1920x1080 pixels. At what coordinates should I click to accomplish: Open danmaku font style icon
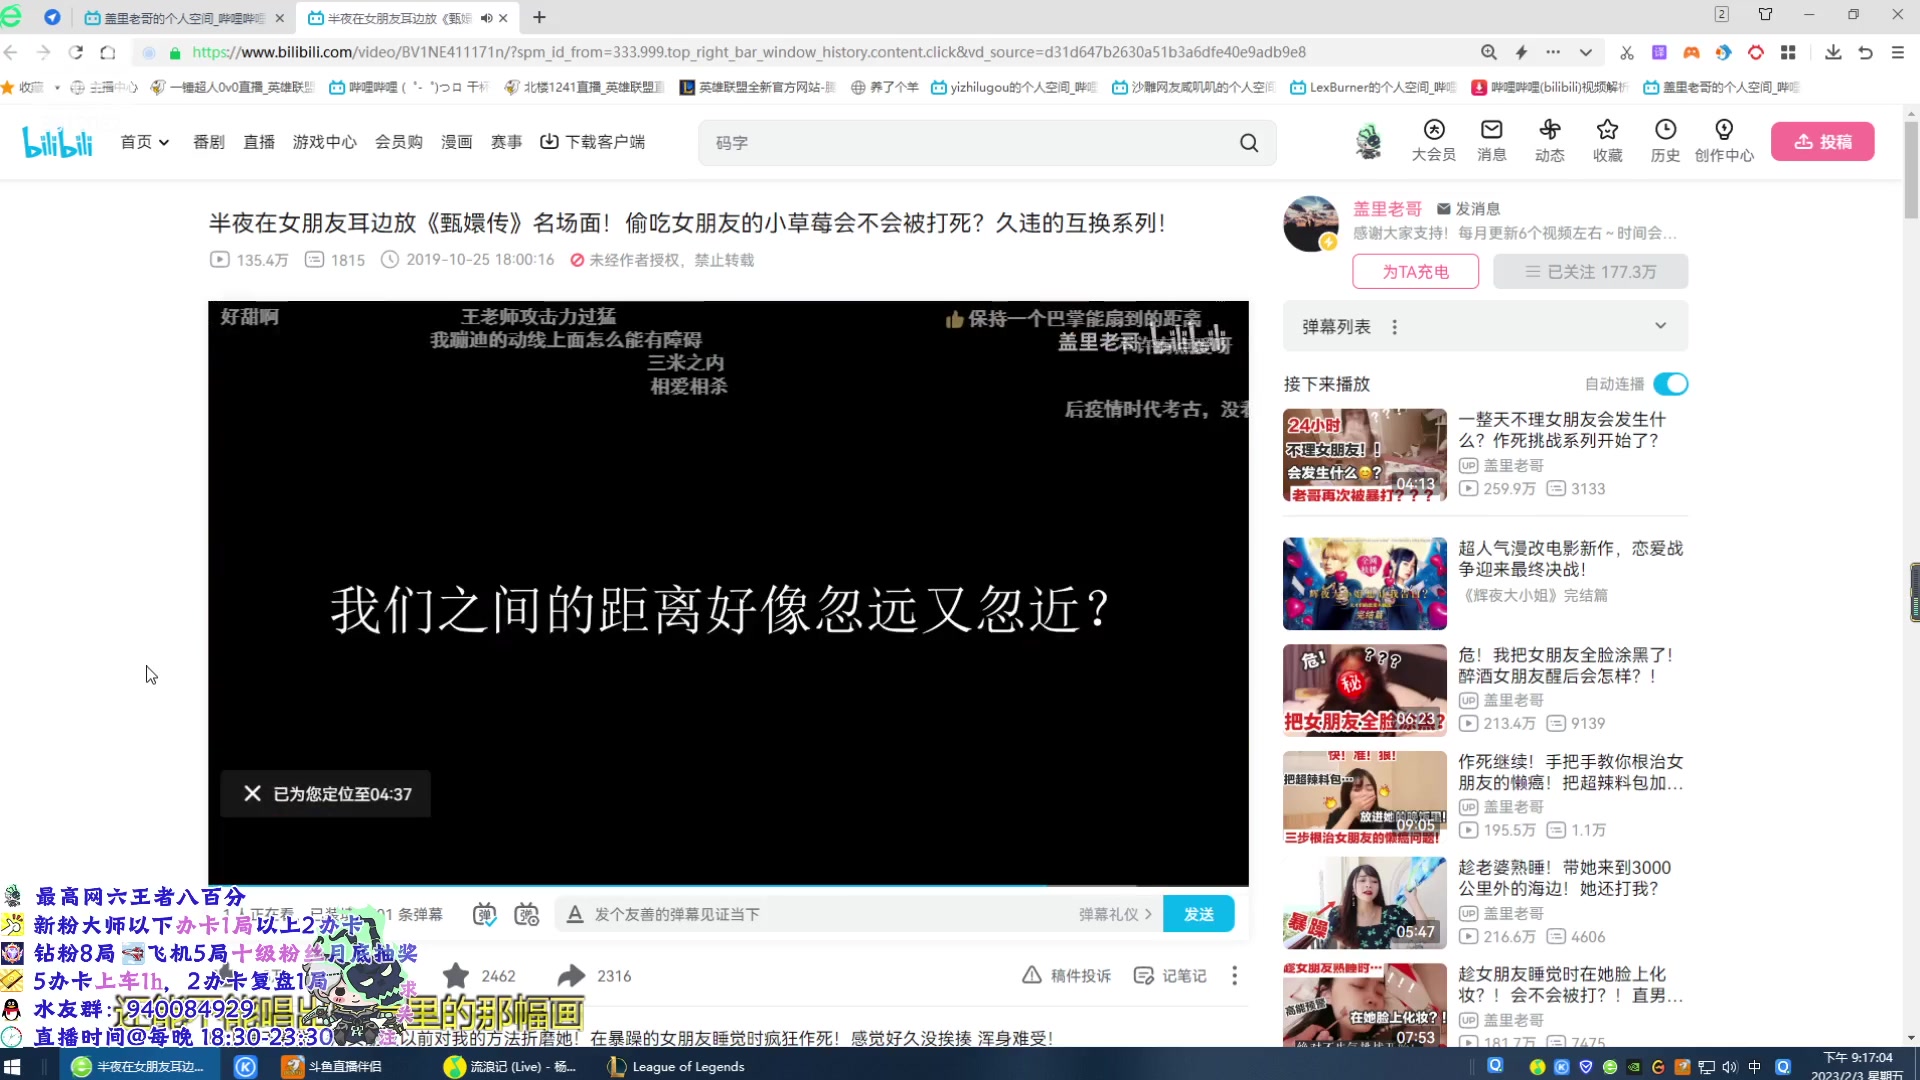(x=575, y=914)
